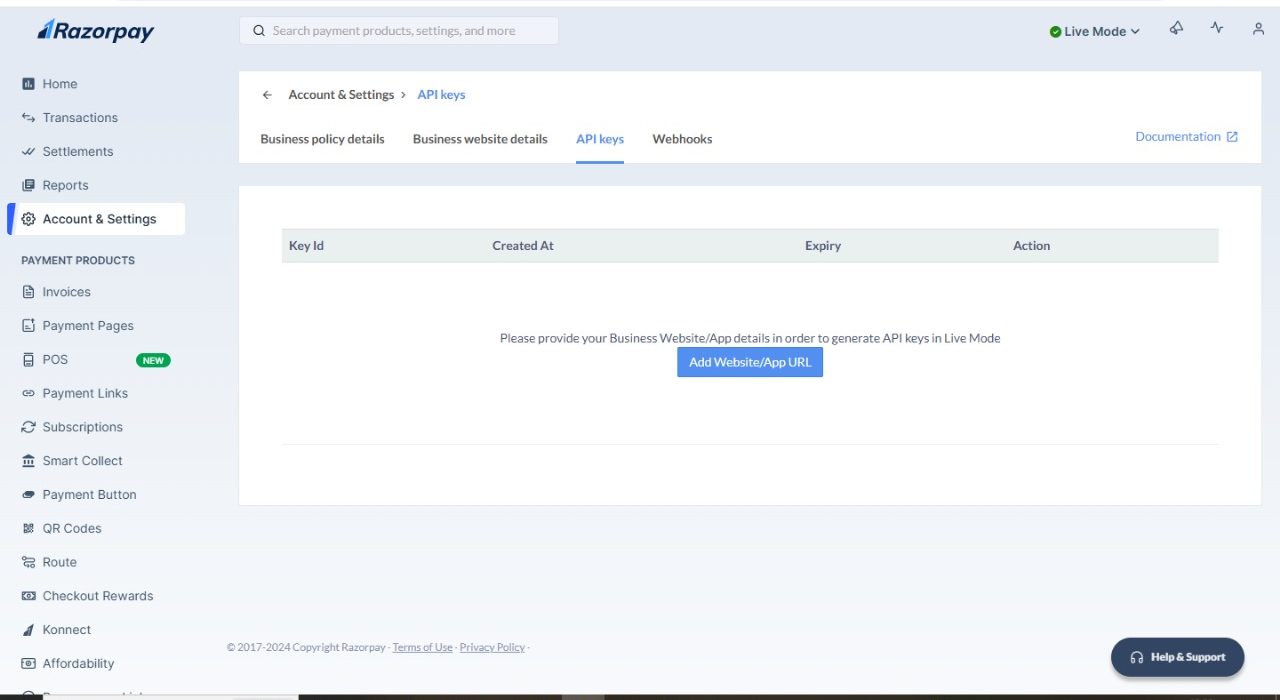The image size is (1280, 700).
Task: Open the Business policy details tab
Action: [322, 139]
